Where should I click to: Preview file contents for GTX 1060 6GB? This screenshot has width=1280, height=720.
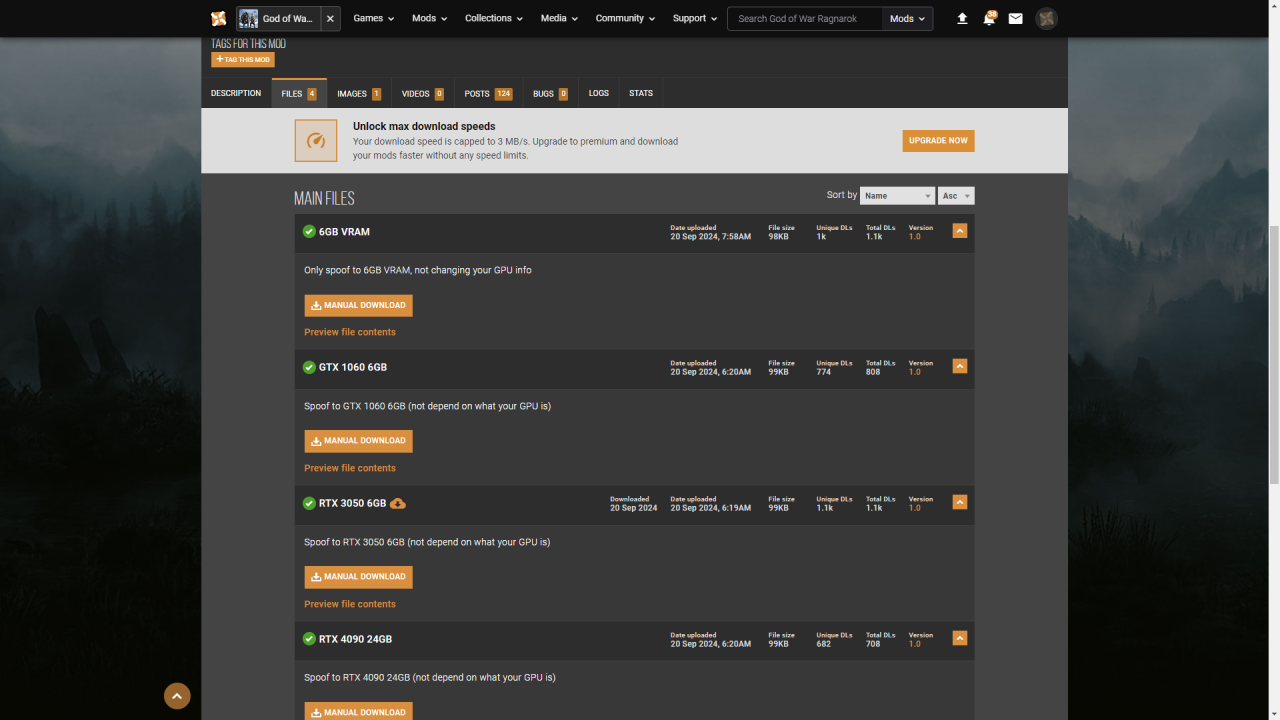coord(350,468)
